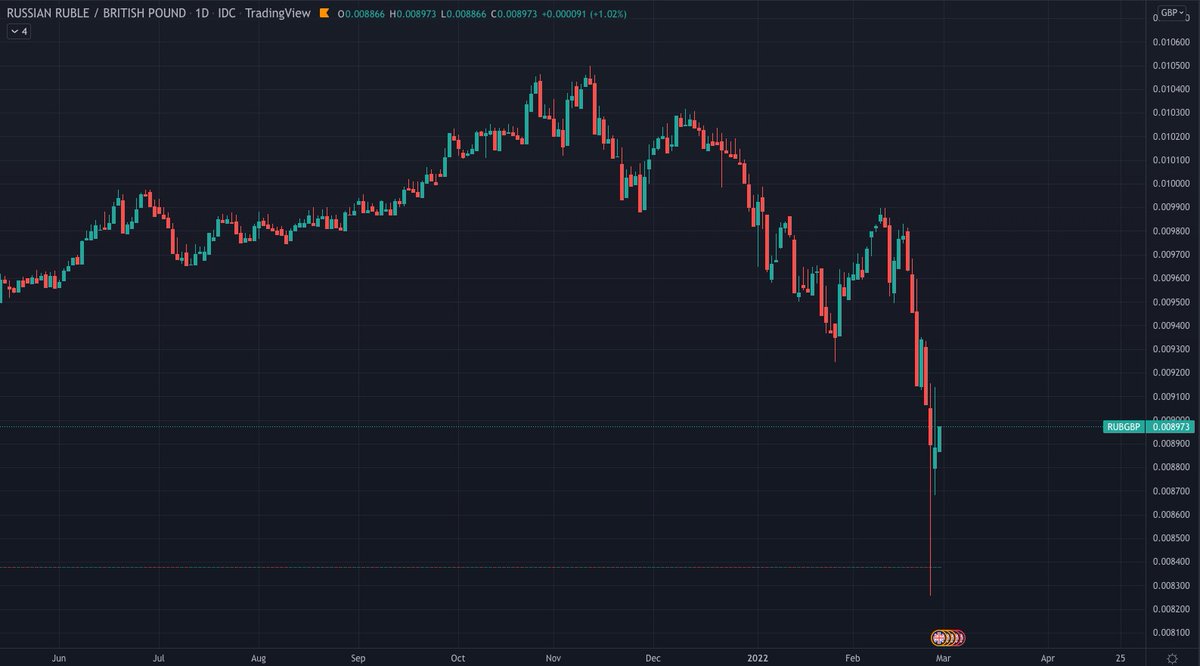The height and width of the screenshot is (666, 1200).
Task: Click the Jul label on the time axis
Action: pos(158,660)
